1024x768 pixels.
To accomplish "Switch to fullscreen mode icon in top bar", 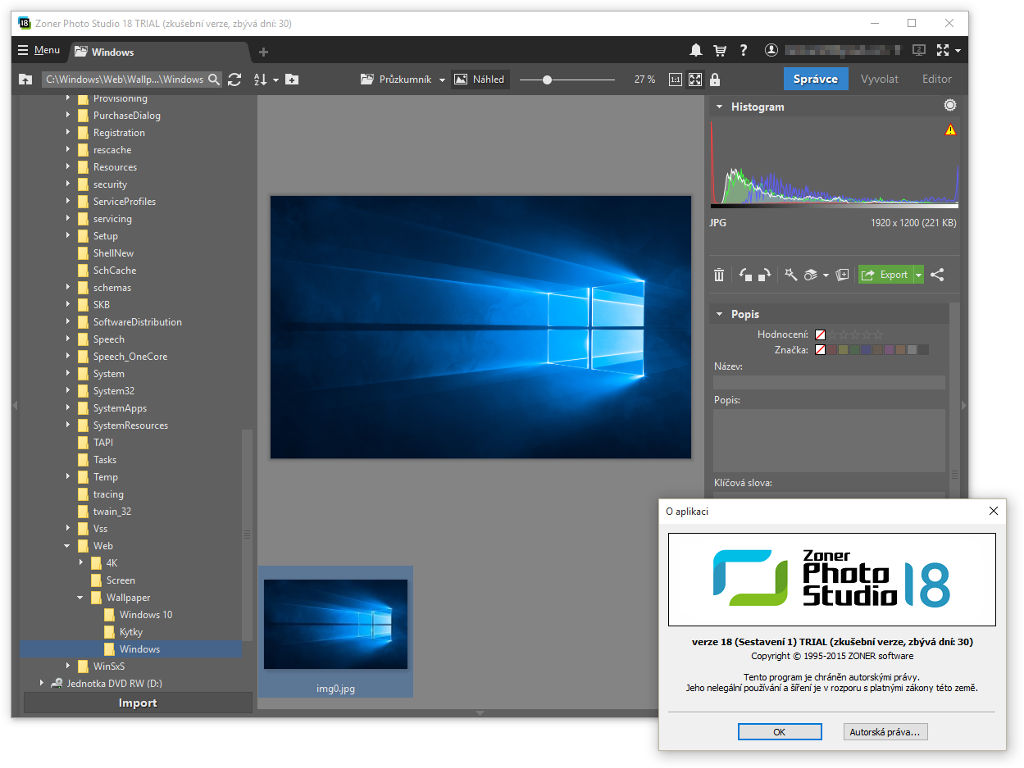I will click(x=942, y=50).
